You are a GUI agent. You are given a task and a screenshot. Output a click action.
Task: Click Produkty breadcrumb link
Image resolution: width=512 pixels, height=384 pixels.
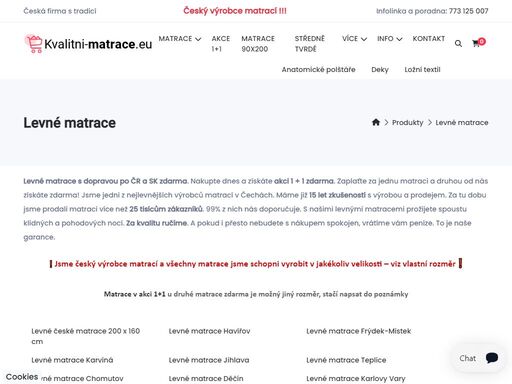407,123
